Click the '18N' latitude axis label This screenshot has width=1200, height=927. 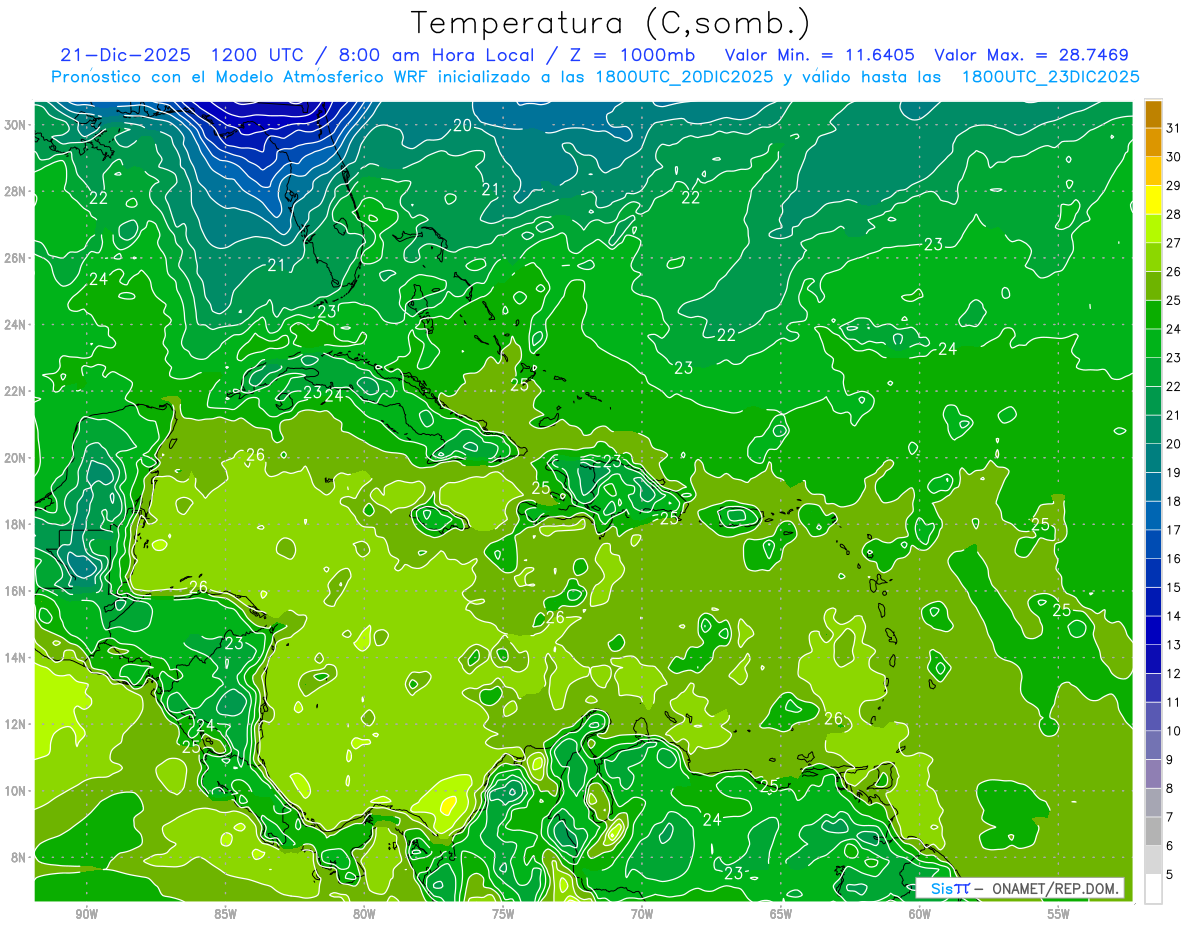click(x=17, y=524)
